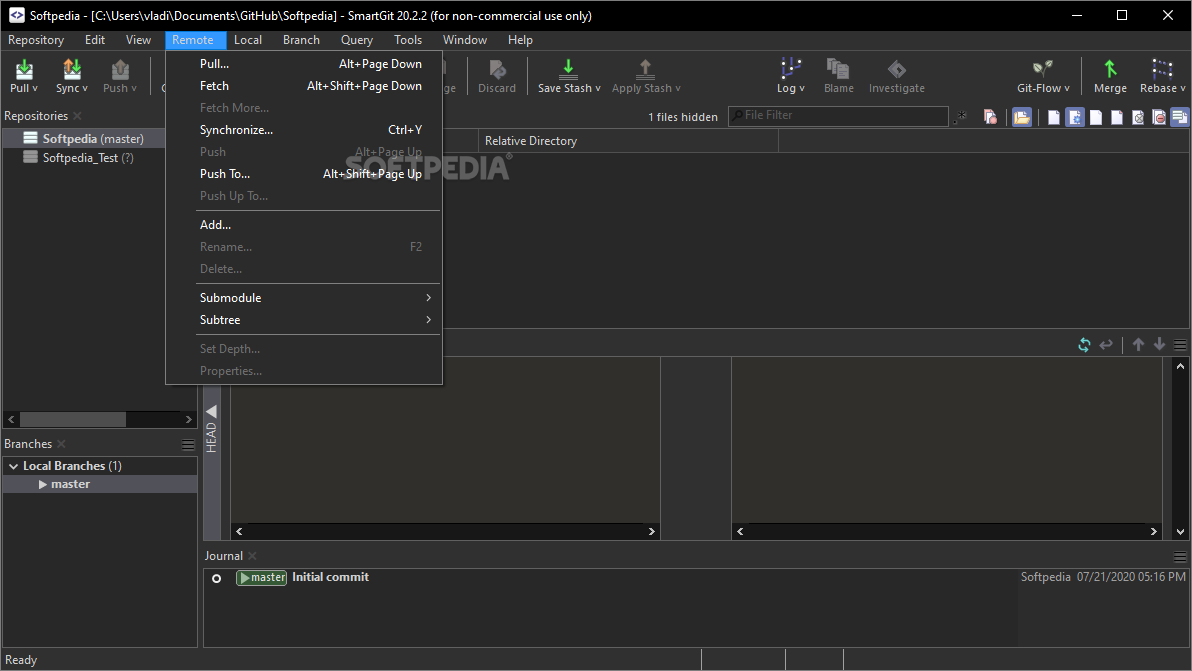
Task: Choose Fetch from the Remote menu
Action: (x=304, y=86)
